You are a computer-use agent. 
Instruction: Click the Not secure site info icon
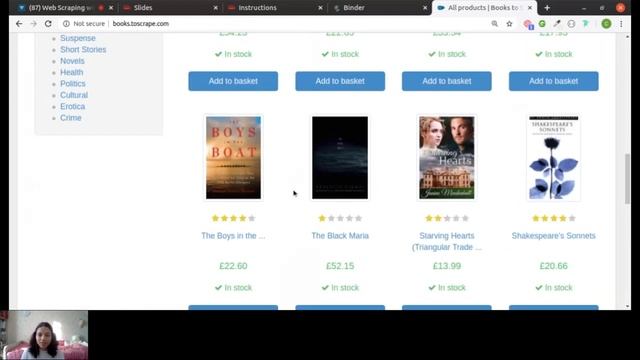[66, 24]
